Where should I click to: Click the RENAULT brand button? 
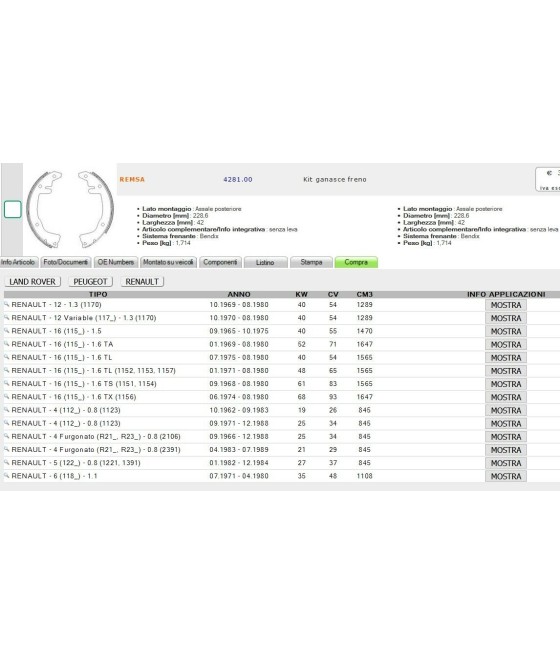click(142, 282)
